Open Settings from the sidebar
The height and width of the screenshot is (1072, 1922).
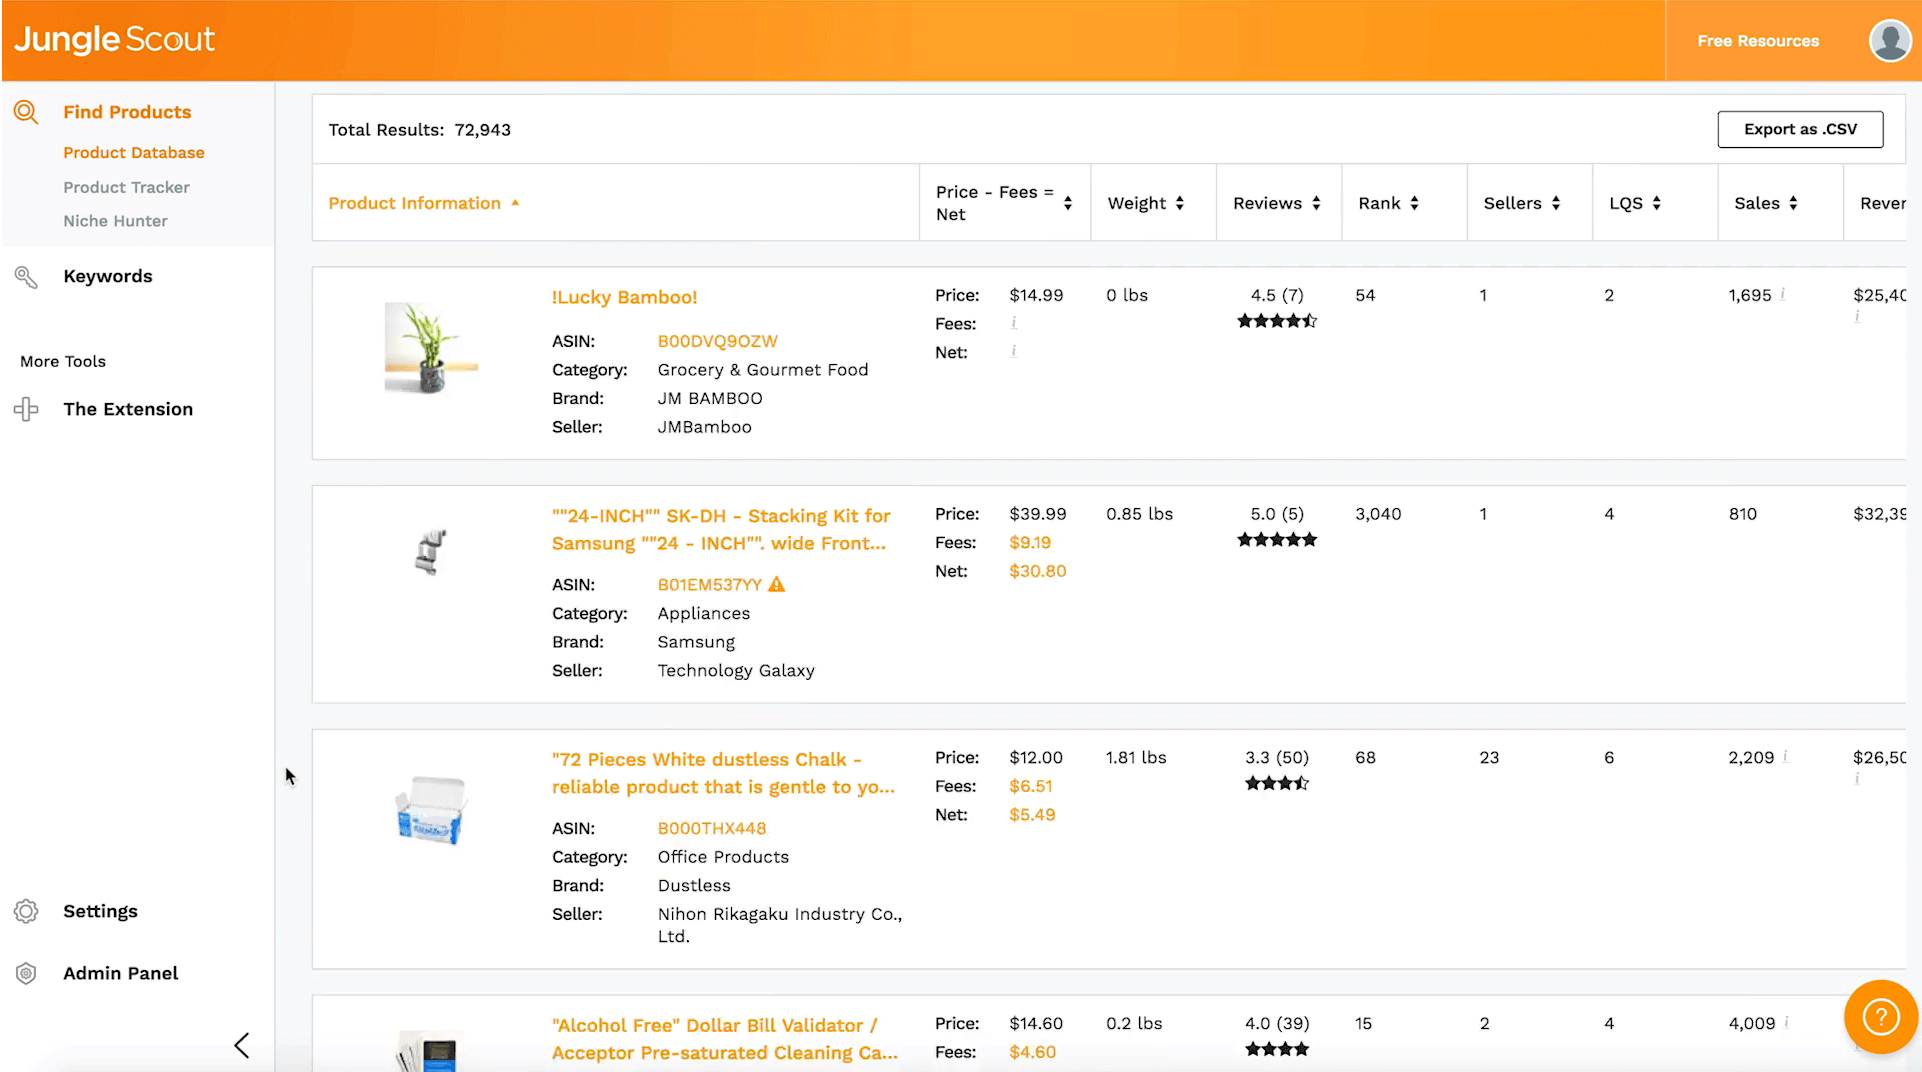click(x=100, y=911)
